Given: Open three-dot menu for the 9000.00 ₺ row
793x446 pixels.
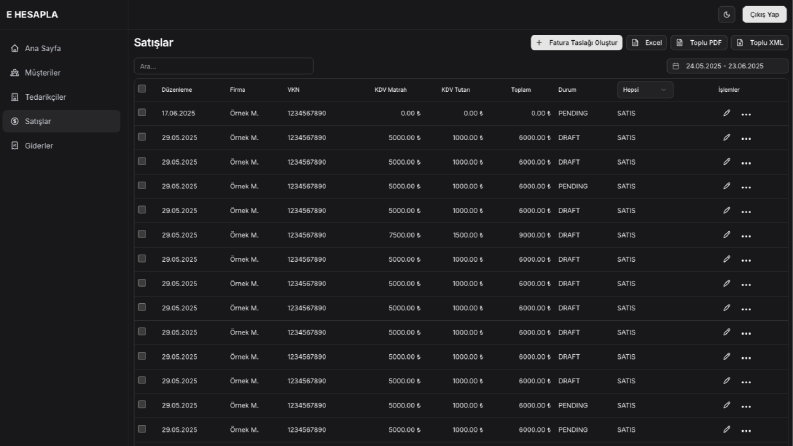Looking at the screenshot, I should click(746, 236).
